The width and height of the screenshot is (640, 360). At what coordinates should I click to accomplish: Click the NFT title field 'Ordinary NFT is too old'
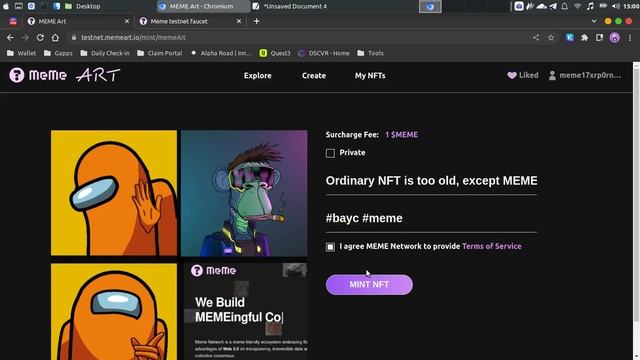(x=431, y=181)
